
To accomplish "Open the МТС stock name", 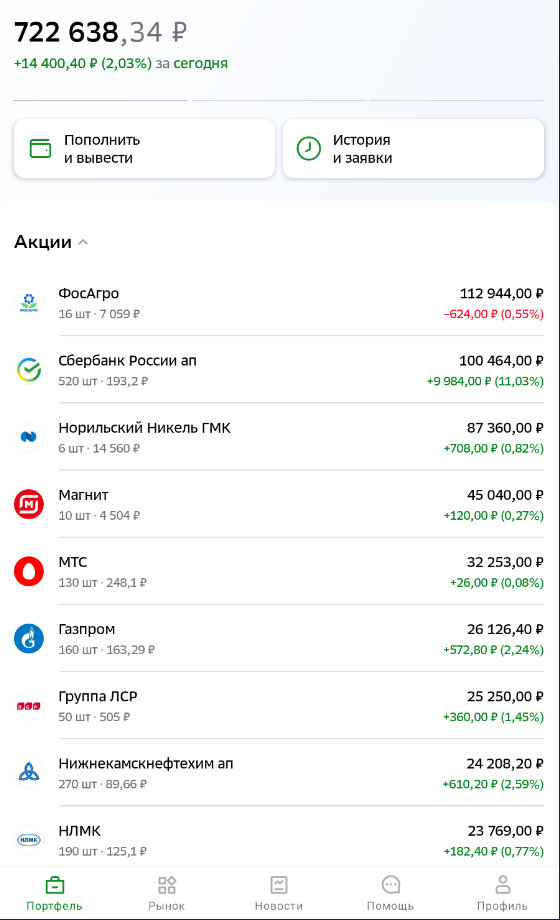I will click(73, 562).
